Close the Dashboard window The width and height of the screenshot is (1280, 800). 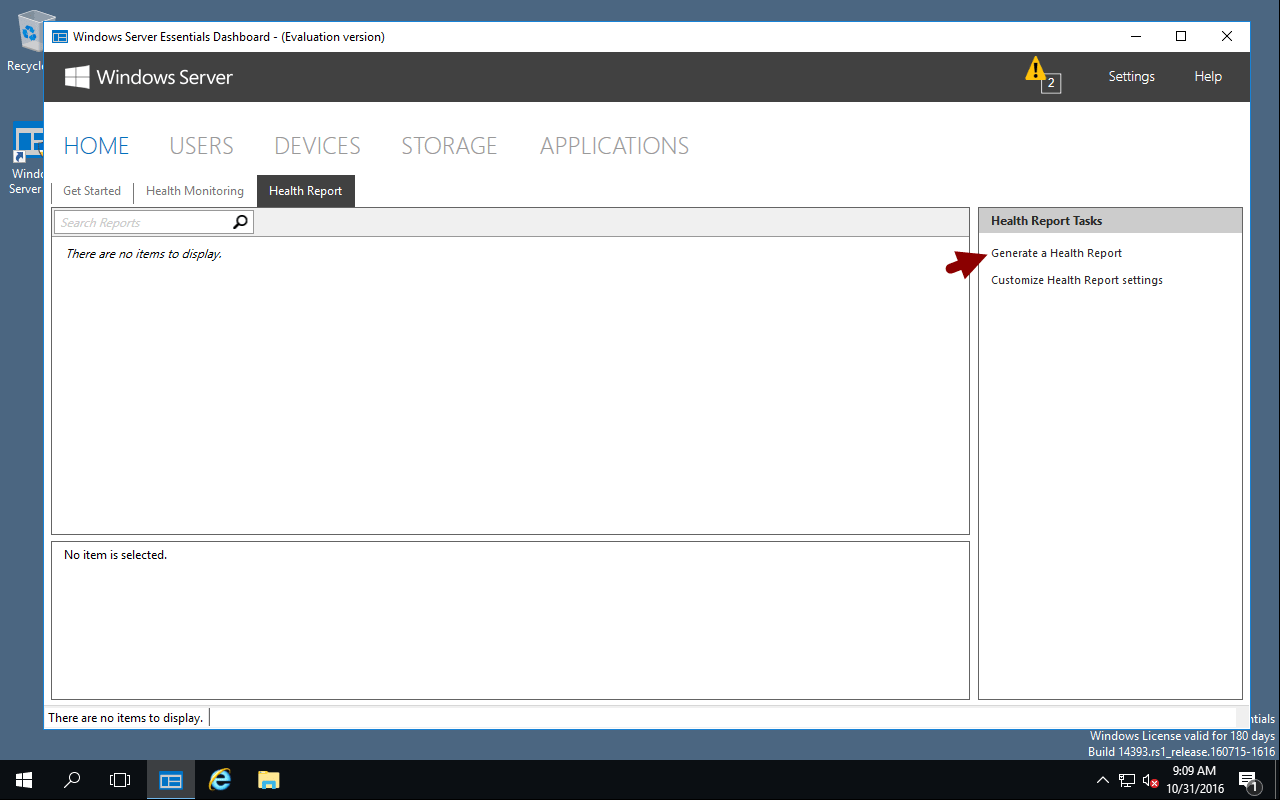pos(1227,37)
